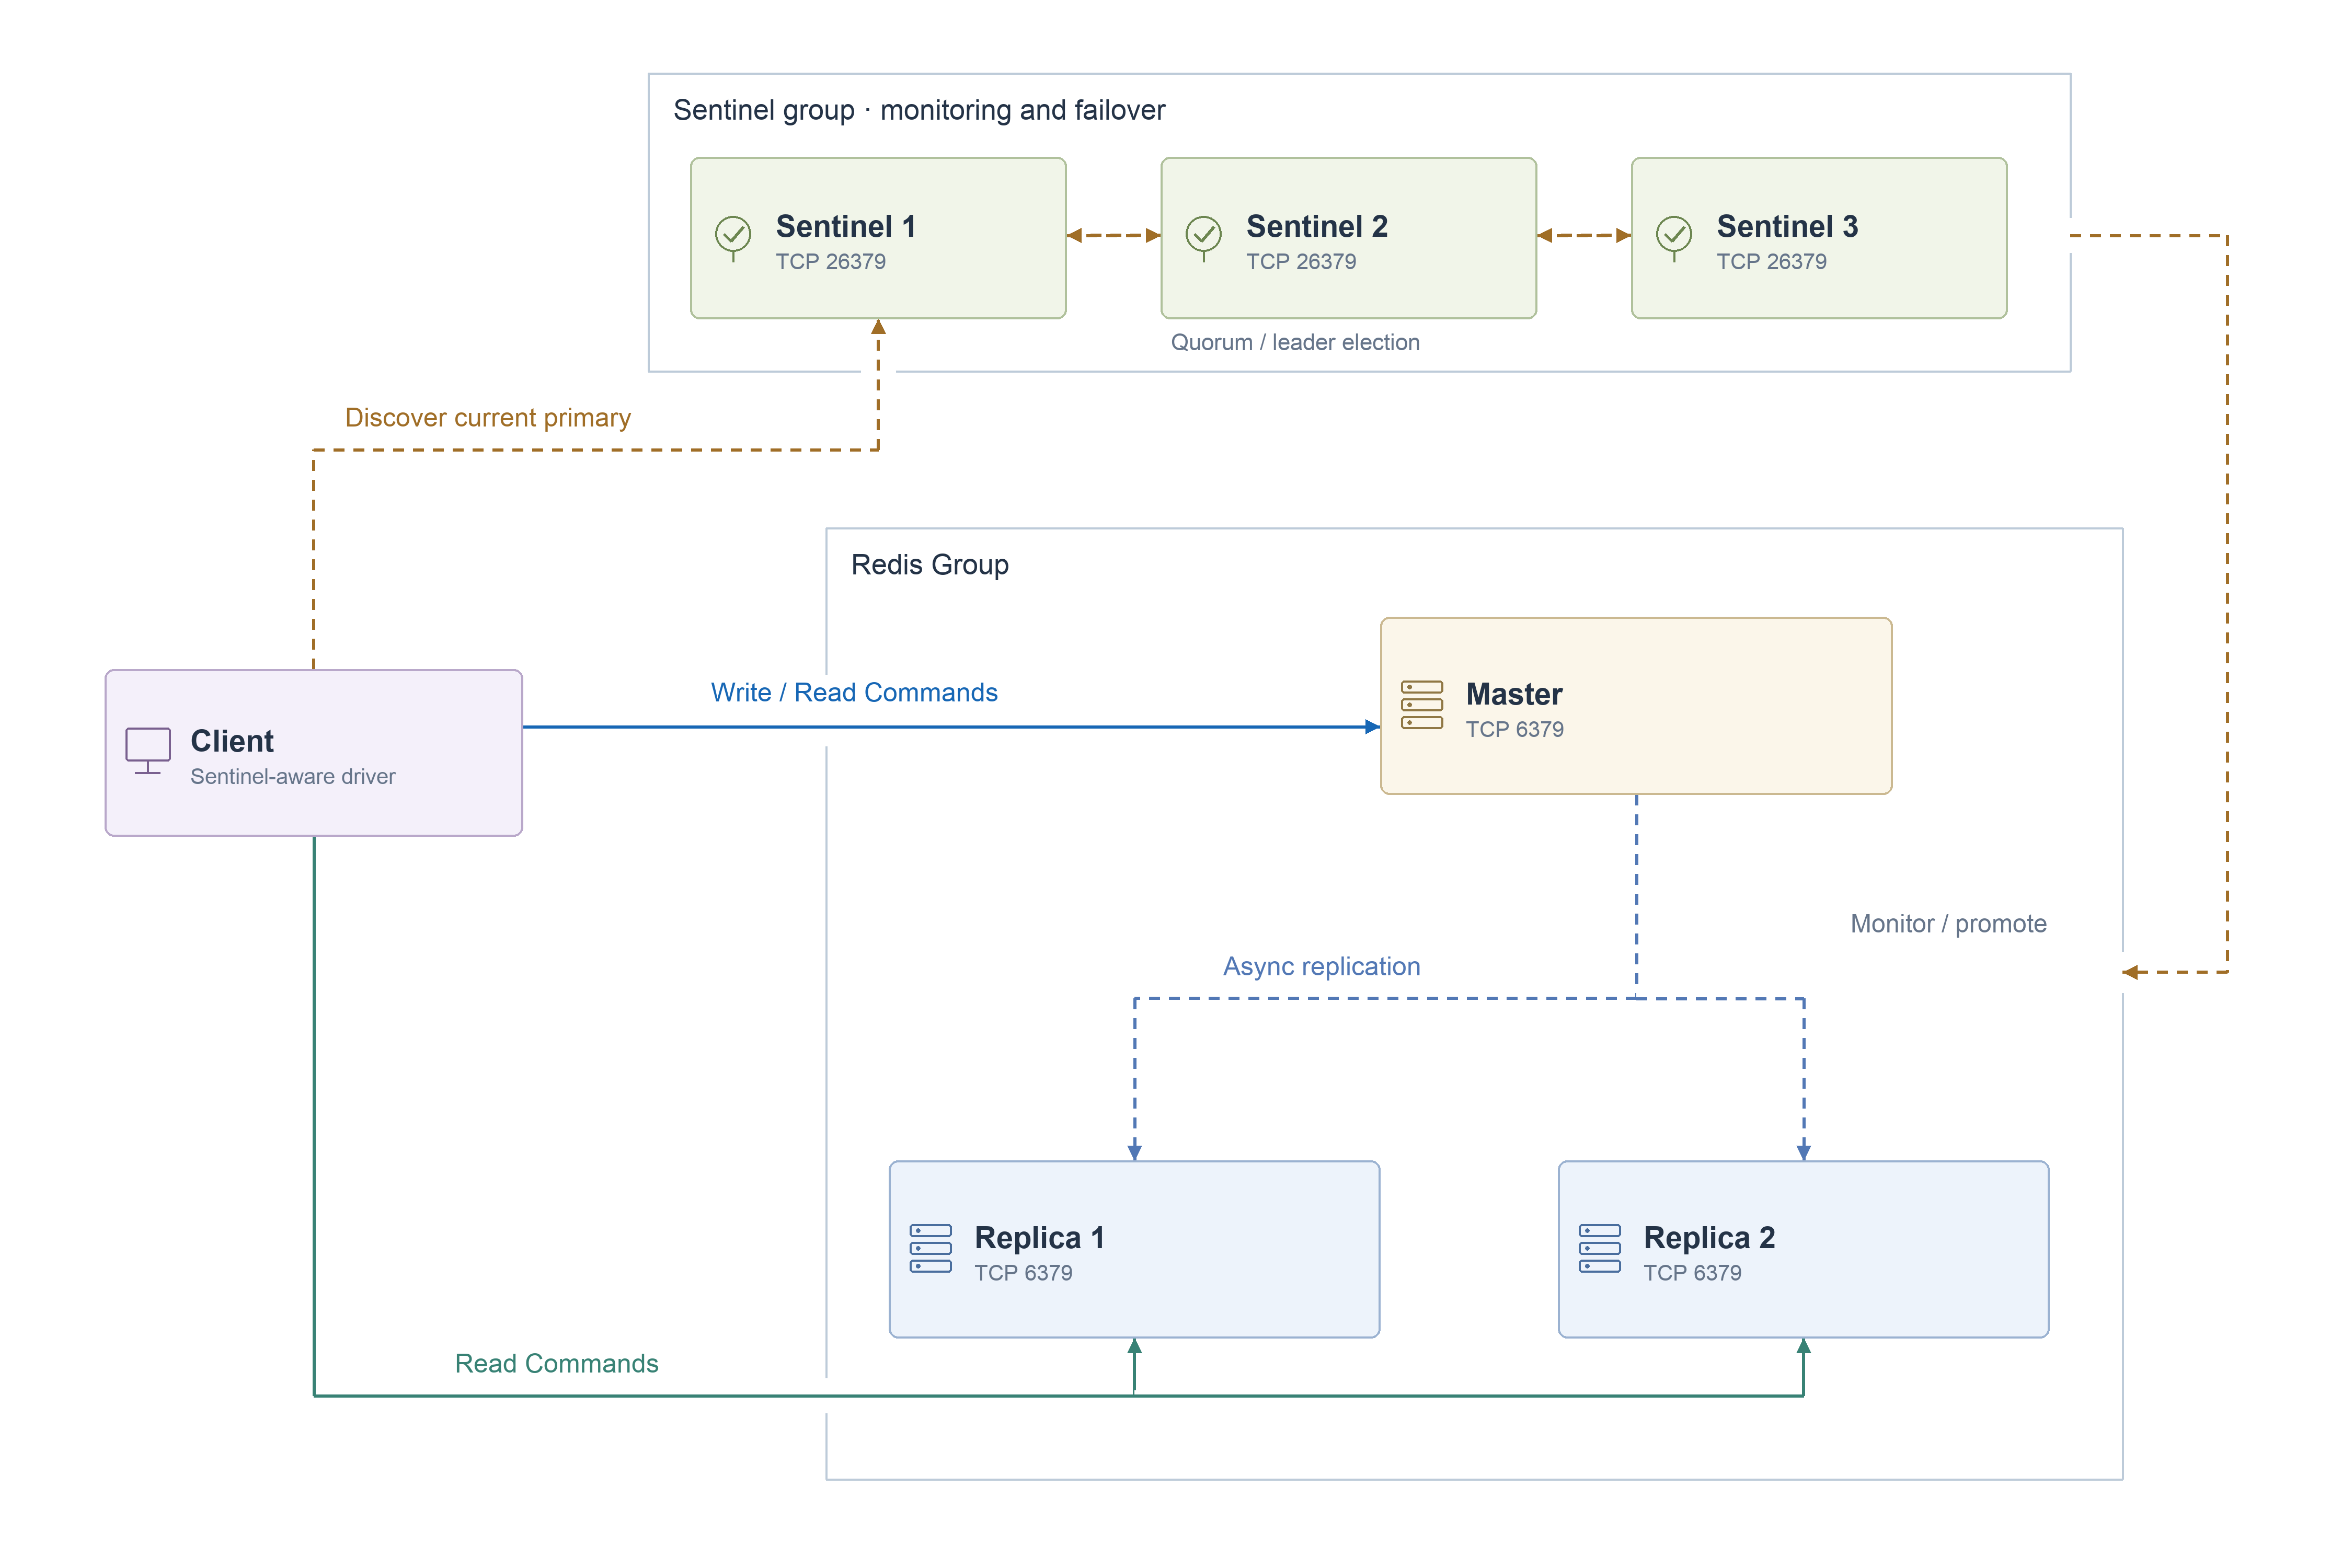Click 'TCP 6379' under Replica 2
Screen dimensions: 2342x1568
click(1692, 1272)
